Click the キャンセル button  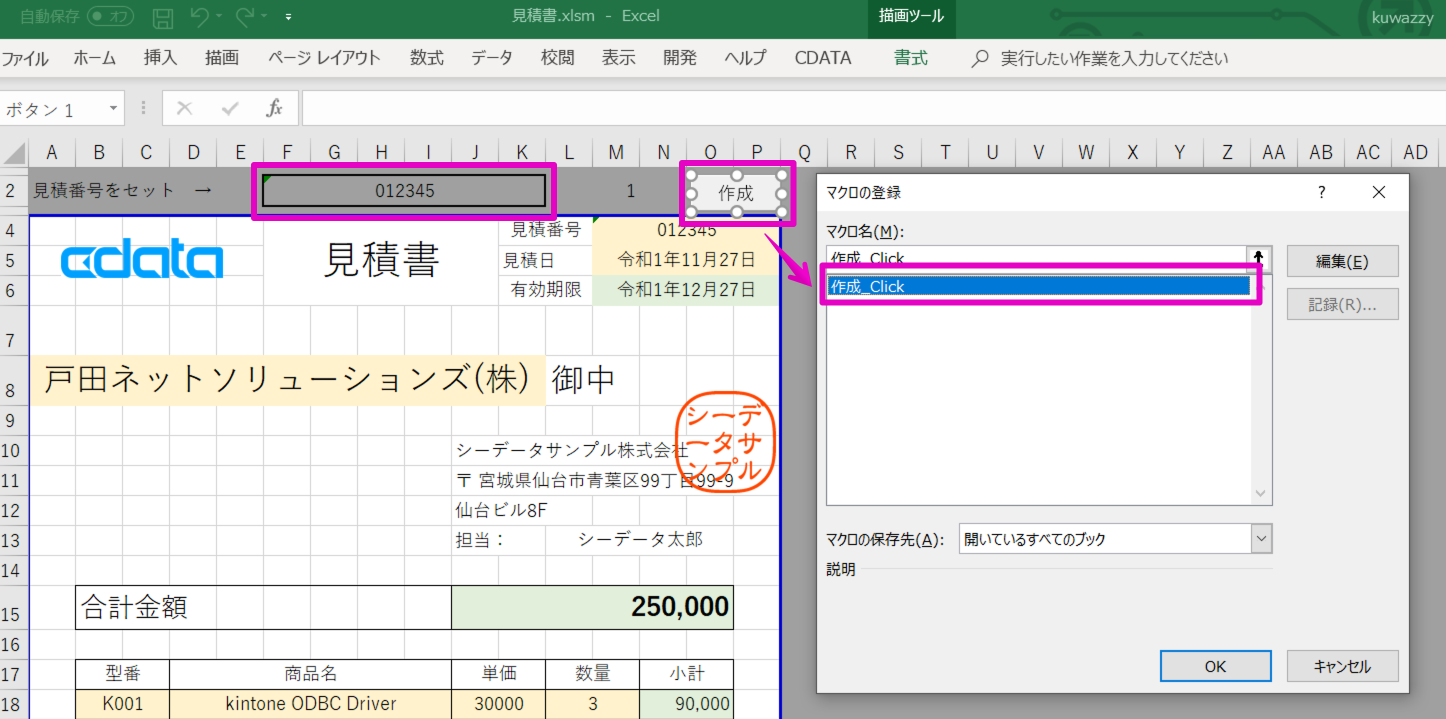1342,666
